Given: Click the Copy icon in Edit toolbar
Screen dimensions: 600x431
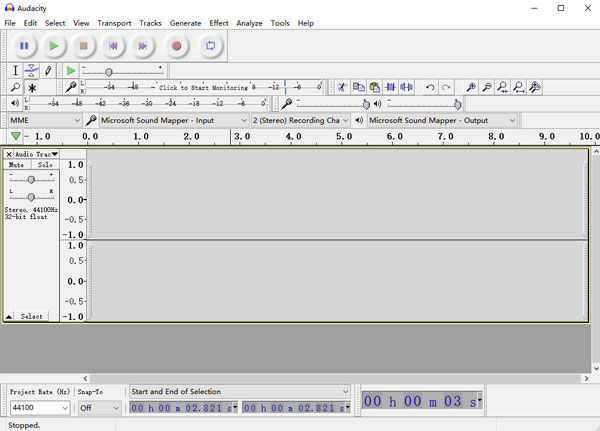Looking at the screenshot, I should [359, 87].
